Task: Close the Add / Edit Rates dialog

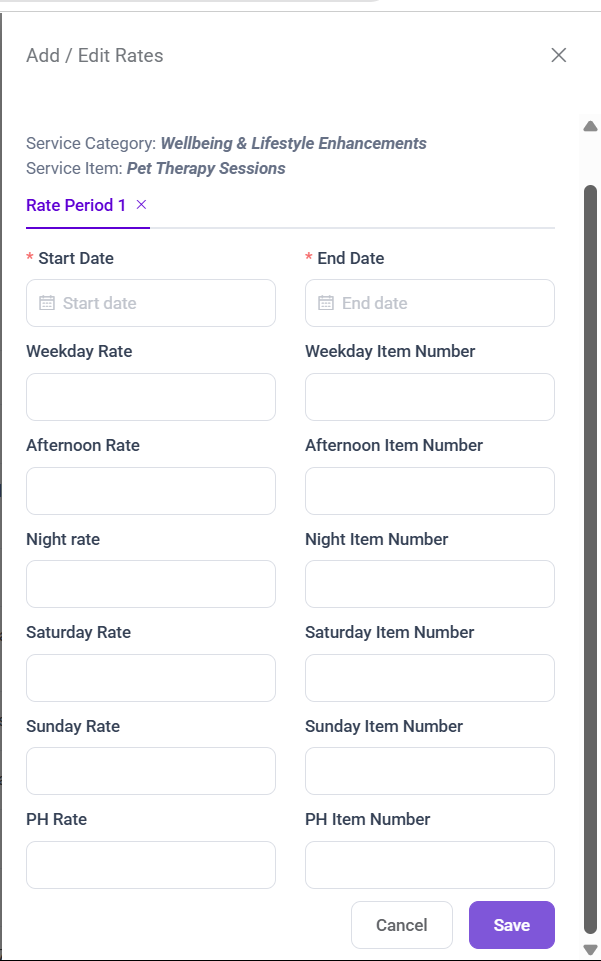Action: click(x=559, y=55)
